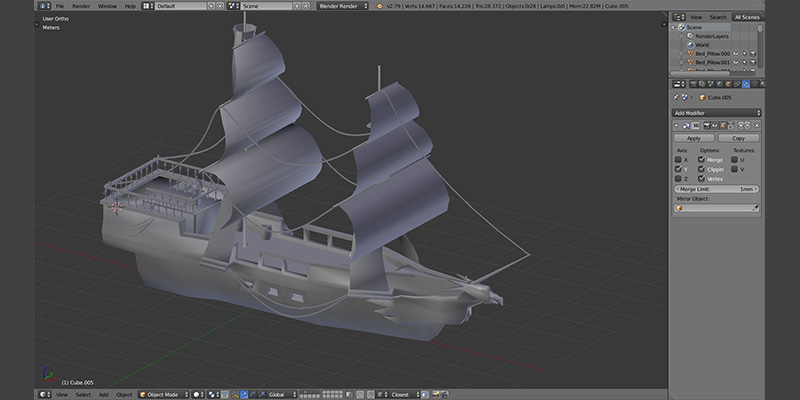Expand the Bed_Pillow.000 tree item
Image resolution: width=800 pixels, height=400 pixels.
[681, 54]
